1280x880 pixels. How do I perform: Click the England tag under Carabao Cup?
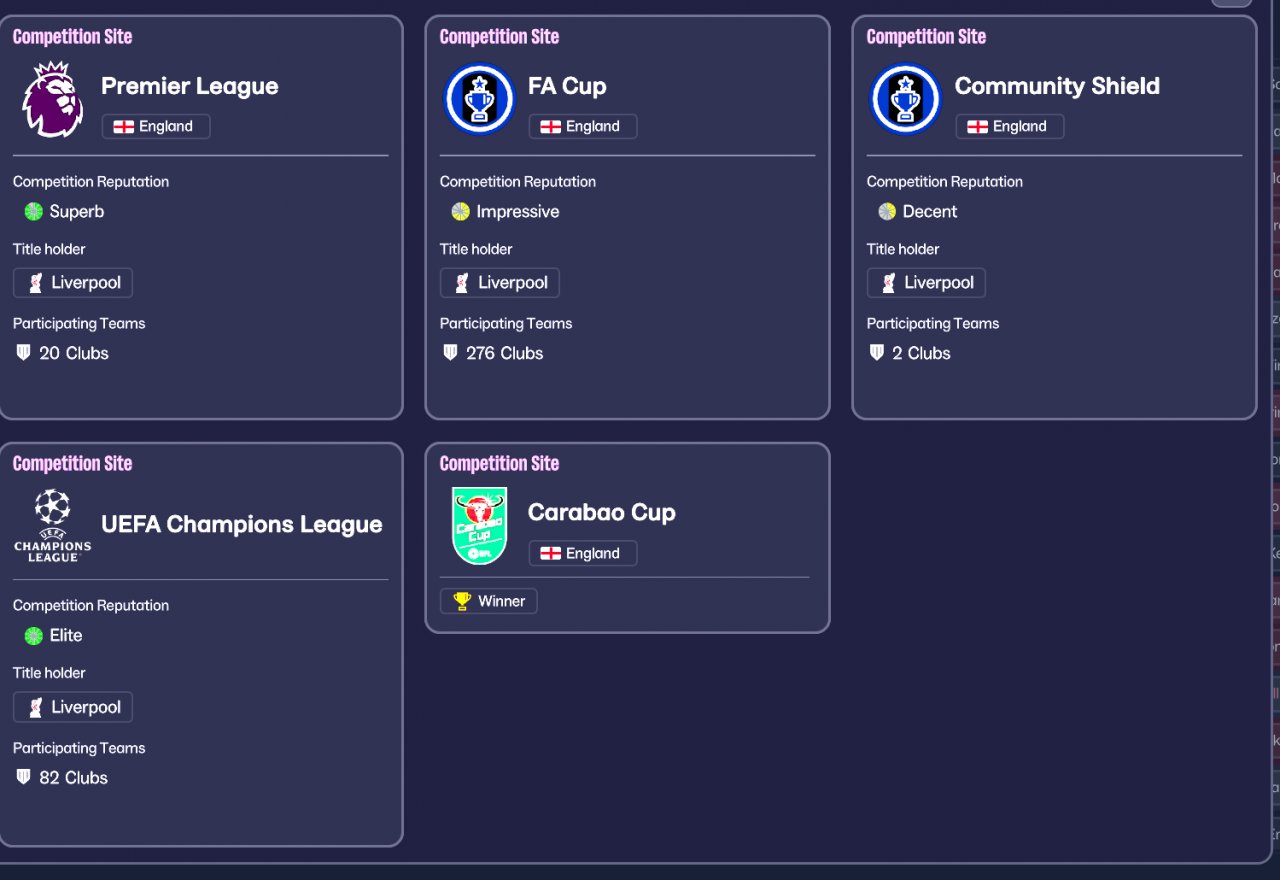[583, 553]
